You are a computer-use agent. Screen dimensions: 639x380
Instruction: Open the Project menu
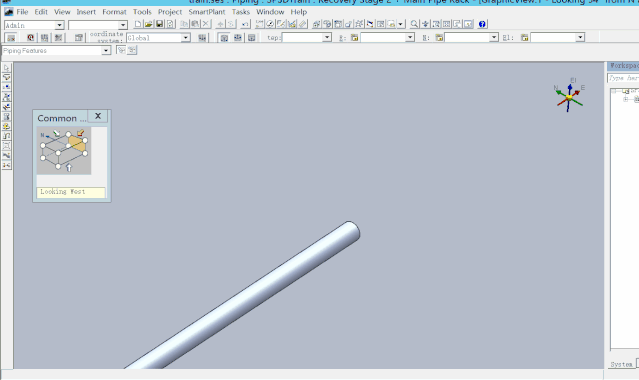tap(170, 12)
